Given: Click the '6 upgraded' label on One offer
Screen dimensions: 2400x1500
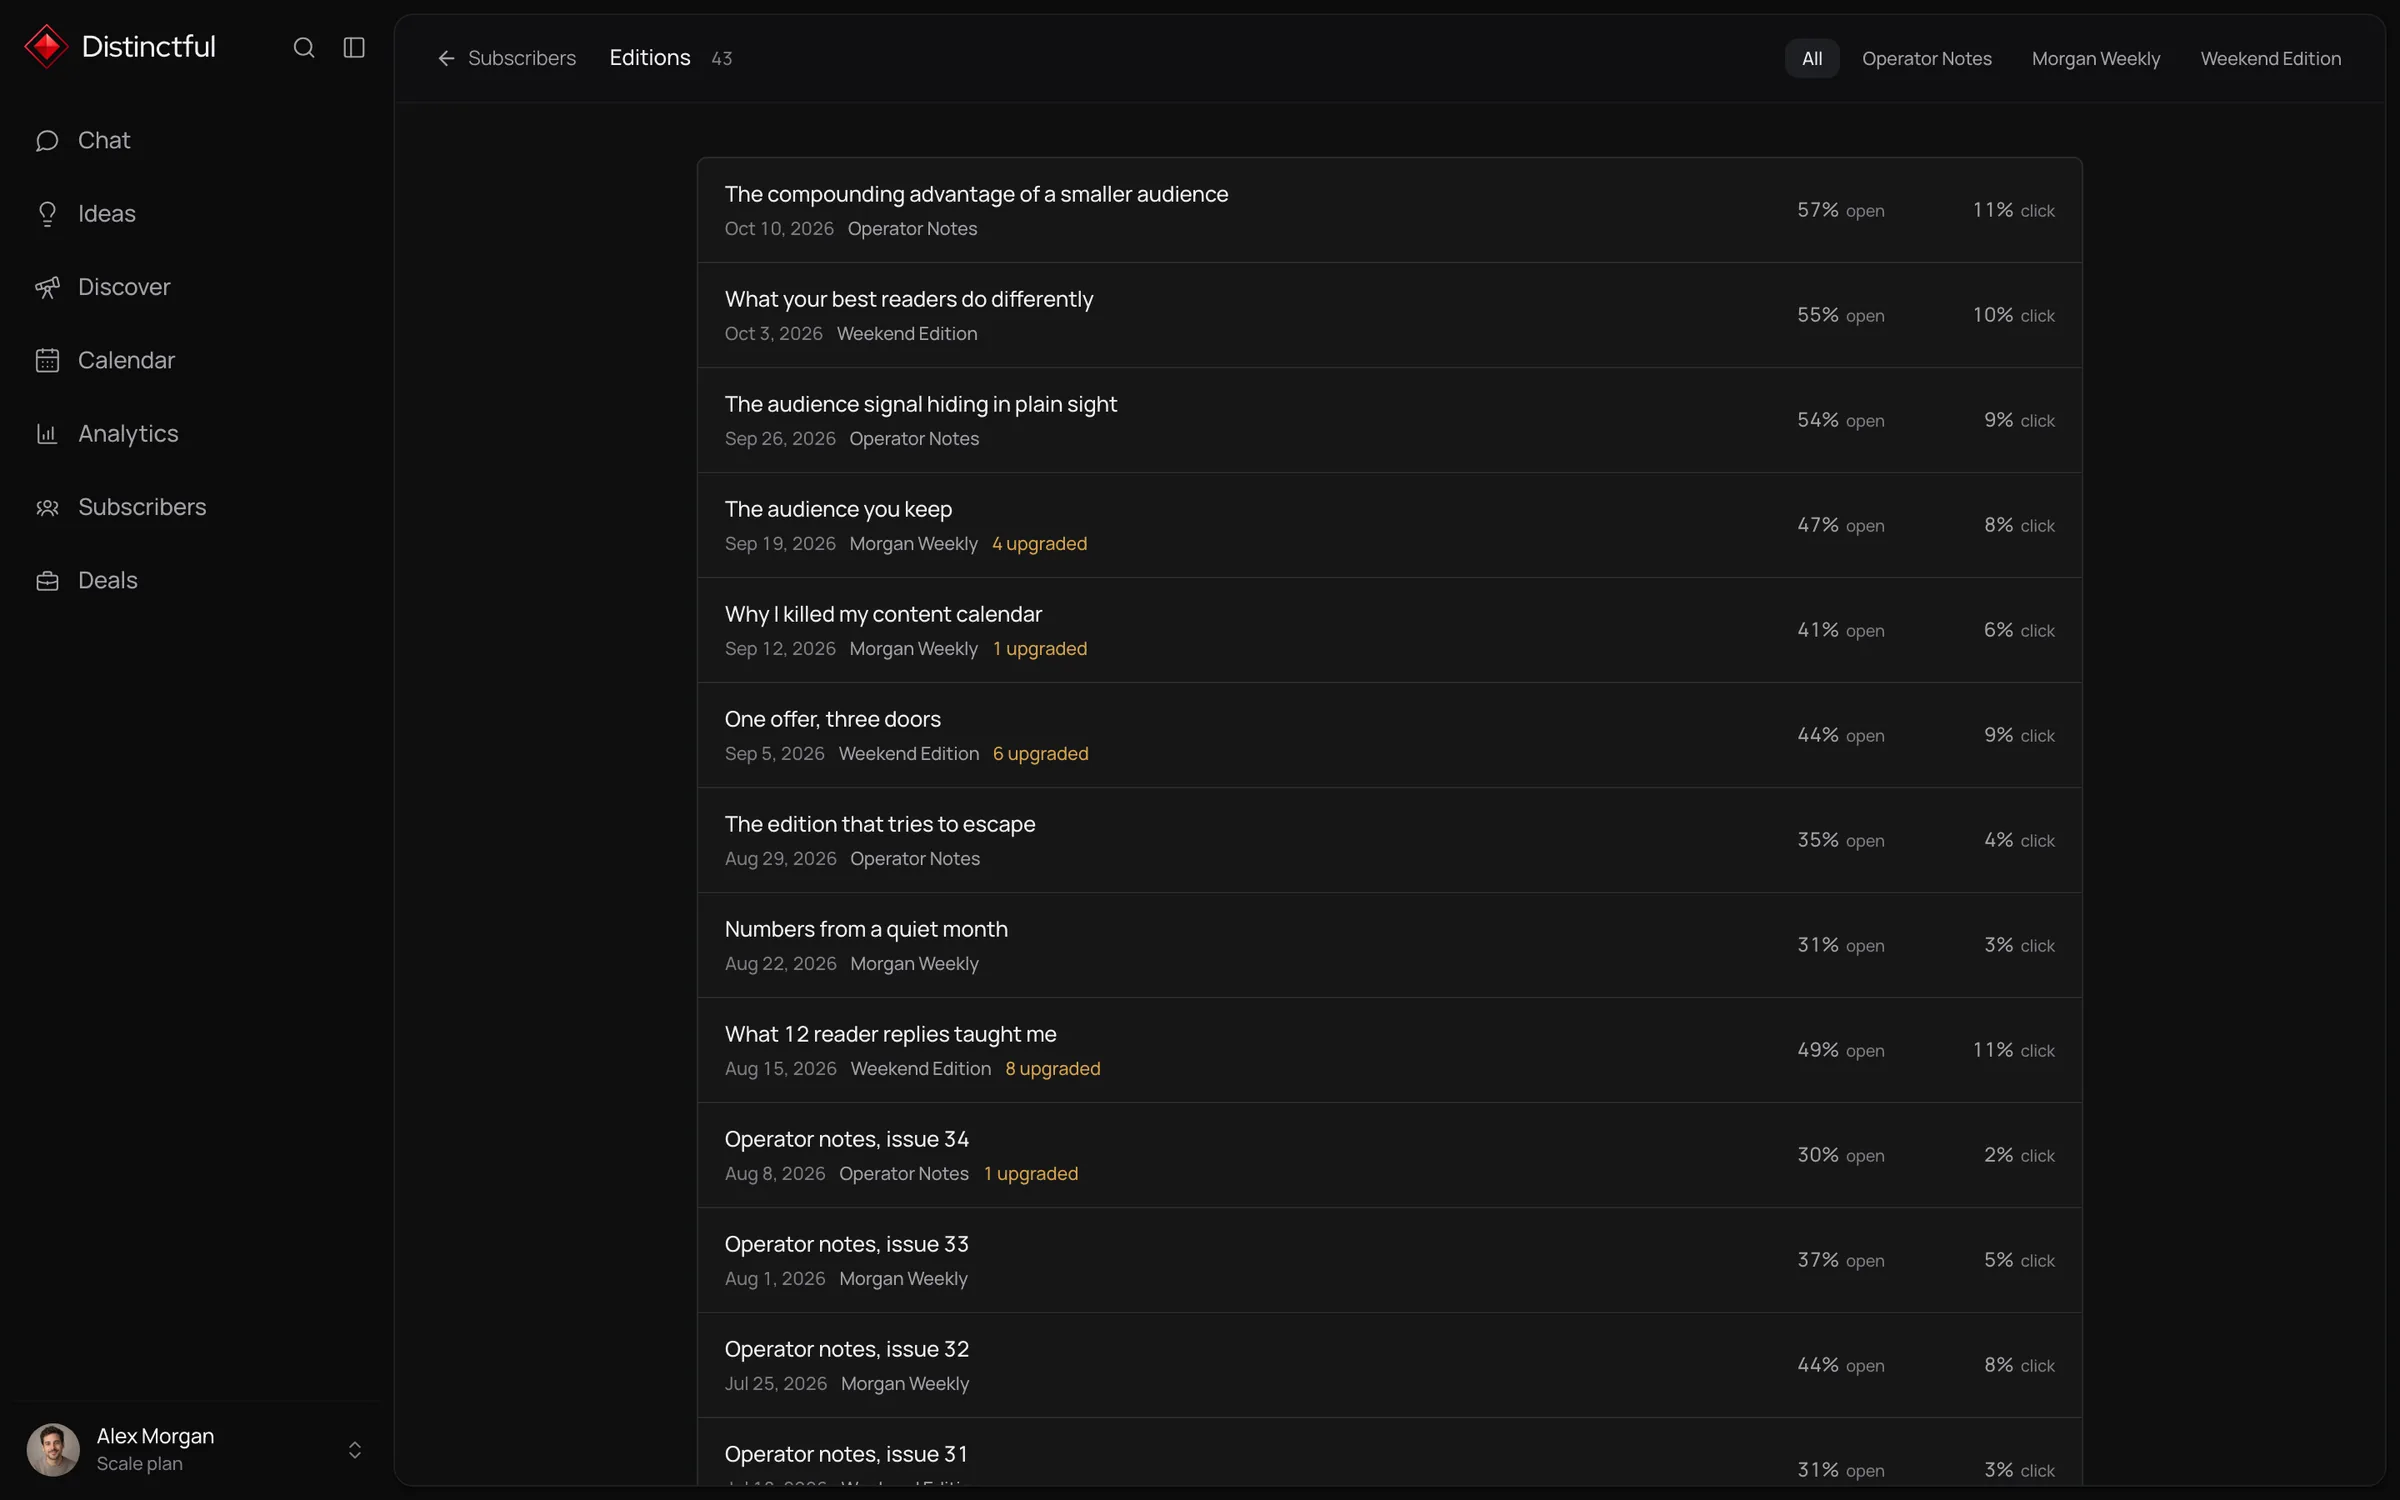Looking at the screenshot, I should point(1040,754).
